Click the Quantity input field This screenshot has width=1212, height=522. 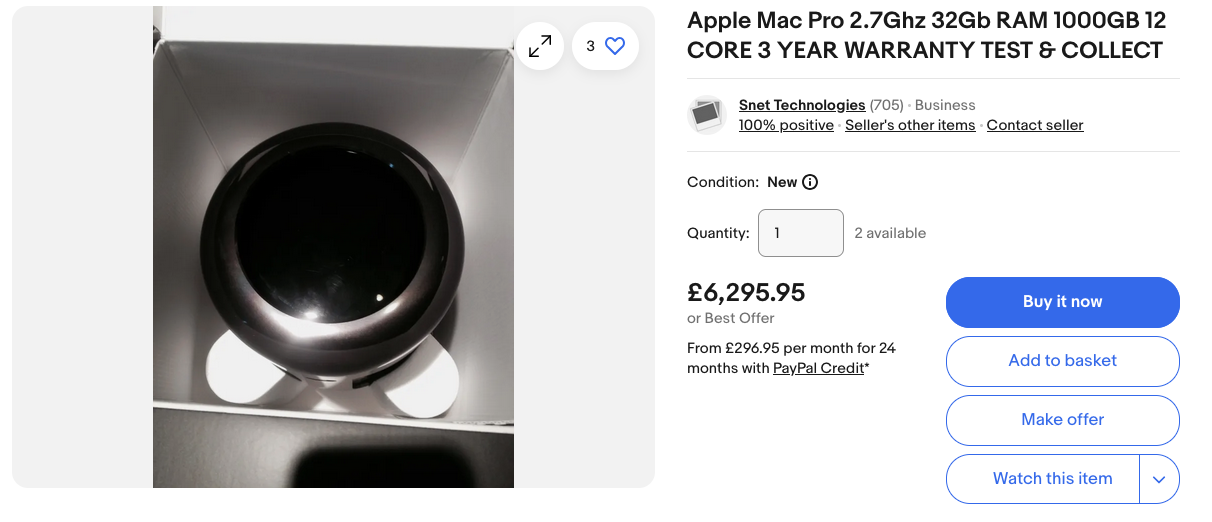click(800, 233)
